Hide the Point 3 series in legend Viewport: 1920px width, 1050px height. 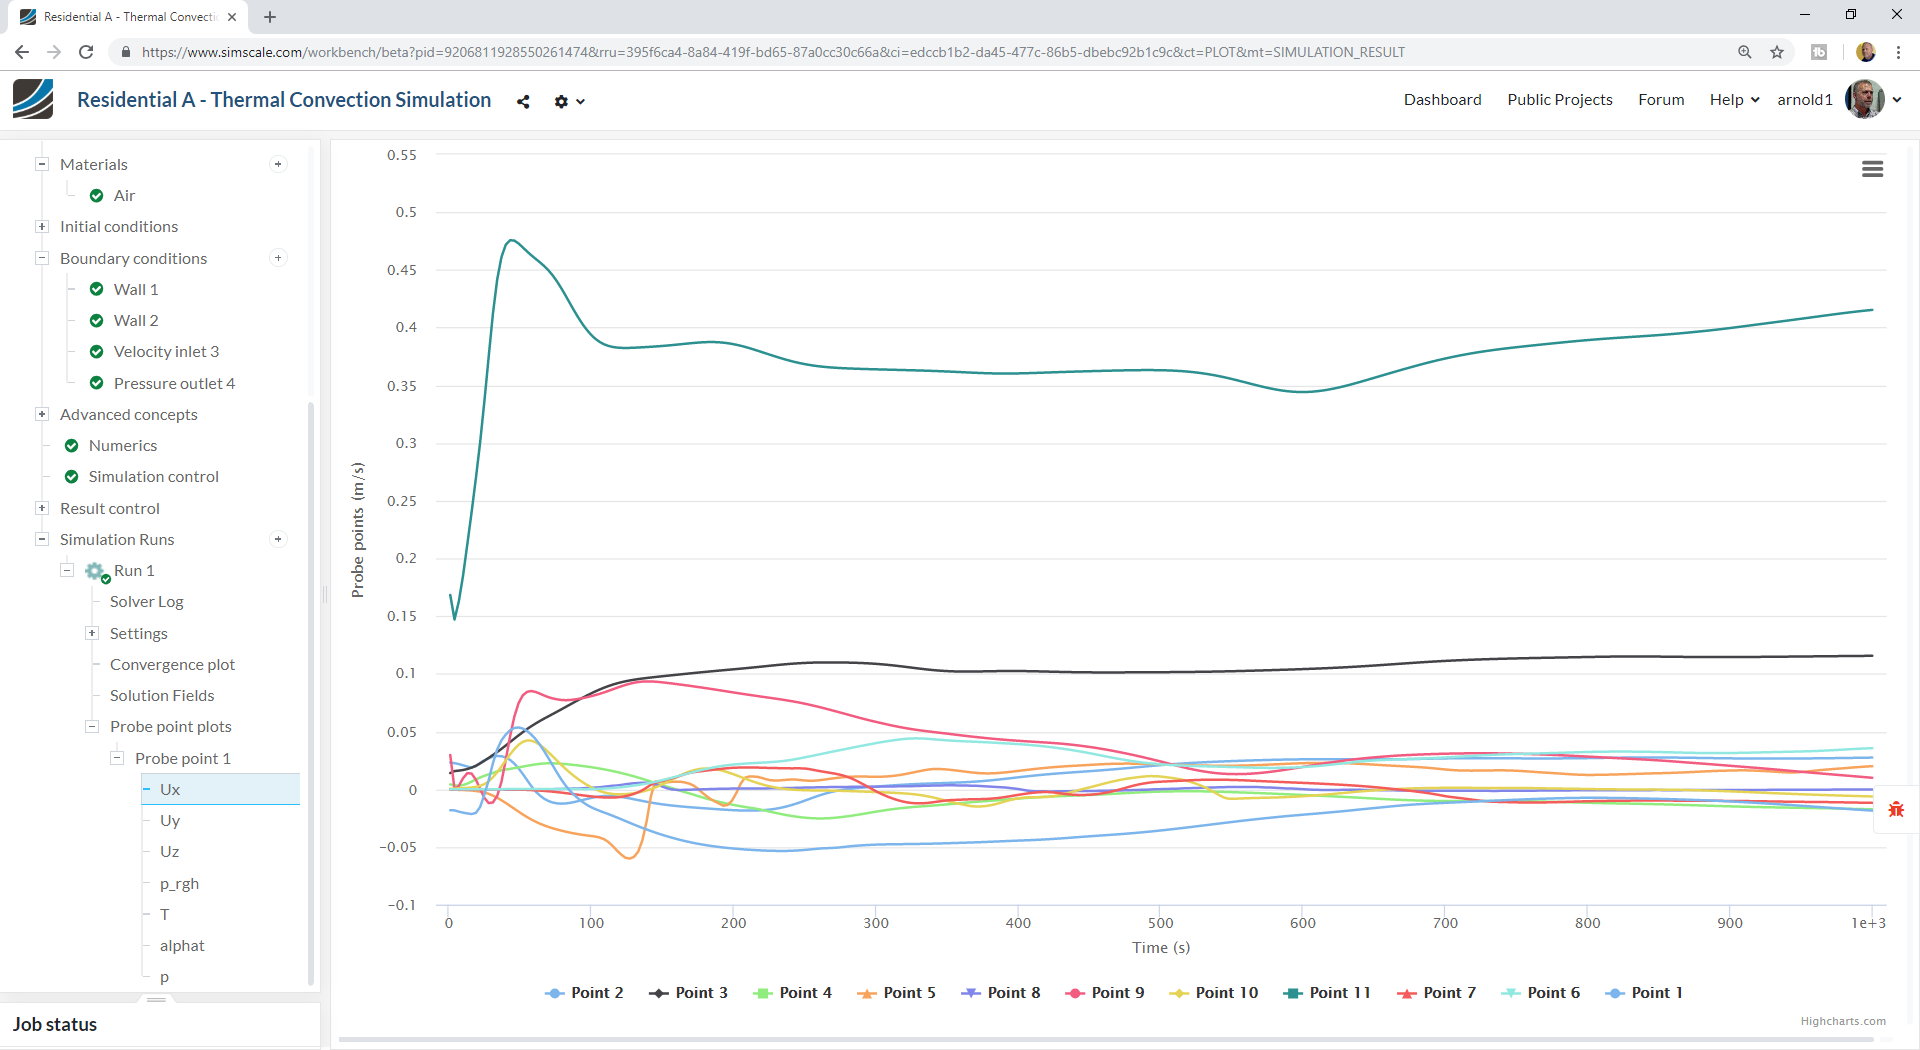[688, 993]
